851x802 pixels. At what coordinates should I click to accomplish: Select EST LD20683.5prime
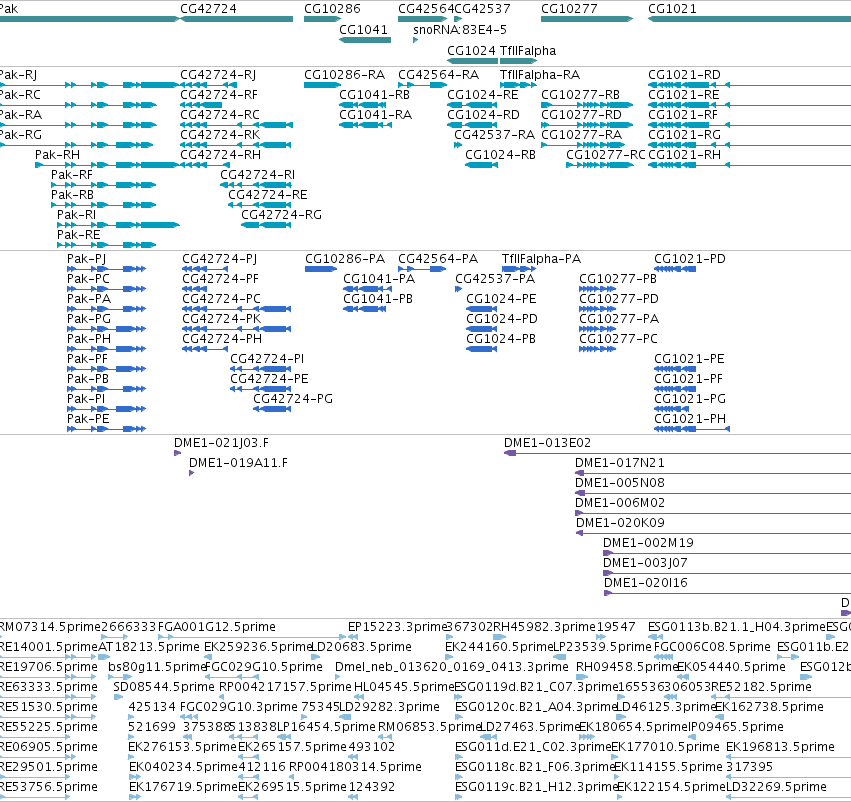(x=315, y=657)
